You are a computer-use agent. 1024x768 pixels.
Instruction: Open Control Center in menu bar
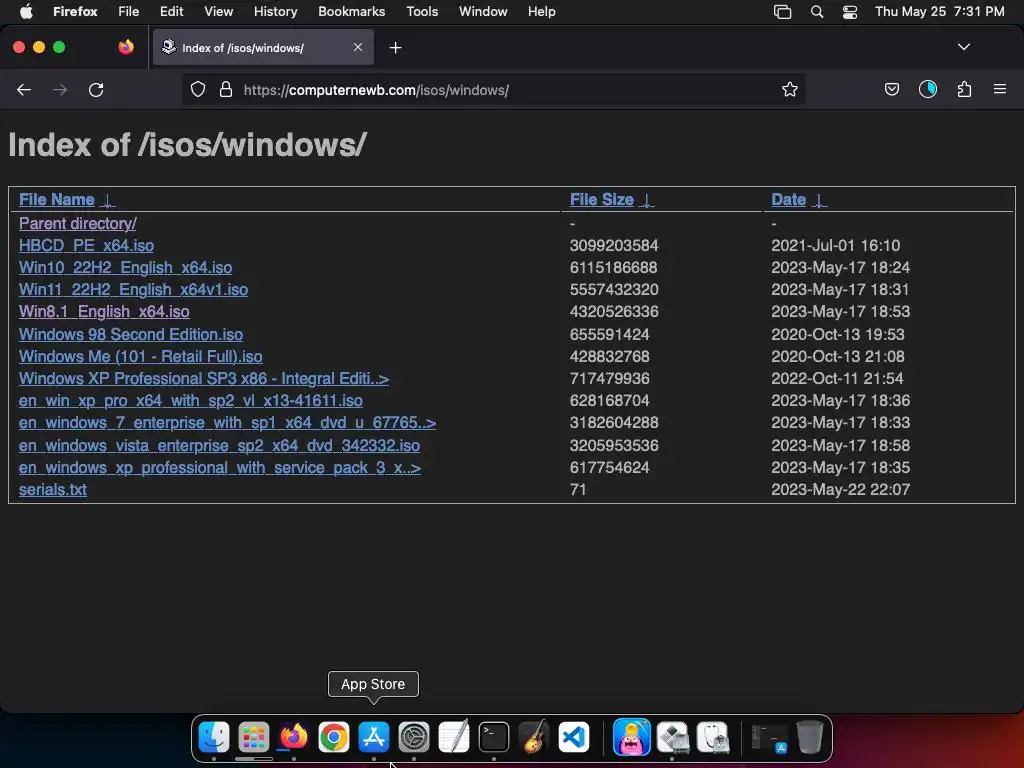[850, 11]
